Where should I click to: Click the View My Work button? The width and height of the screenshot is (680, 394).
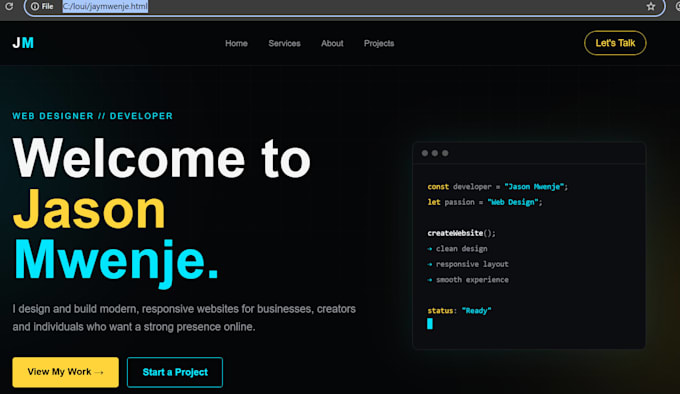point(65,372)
